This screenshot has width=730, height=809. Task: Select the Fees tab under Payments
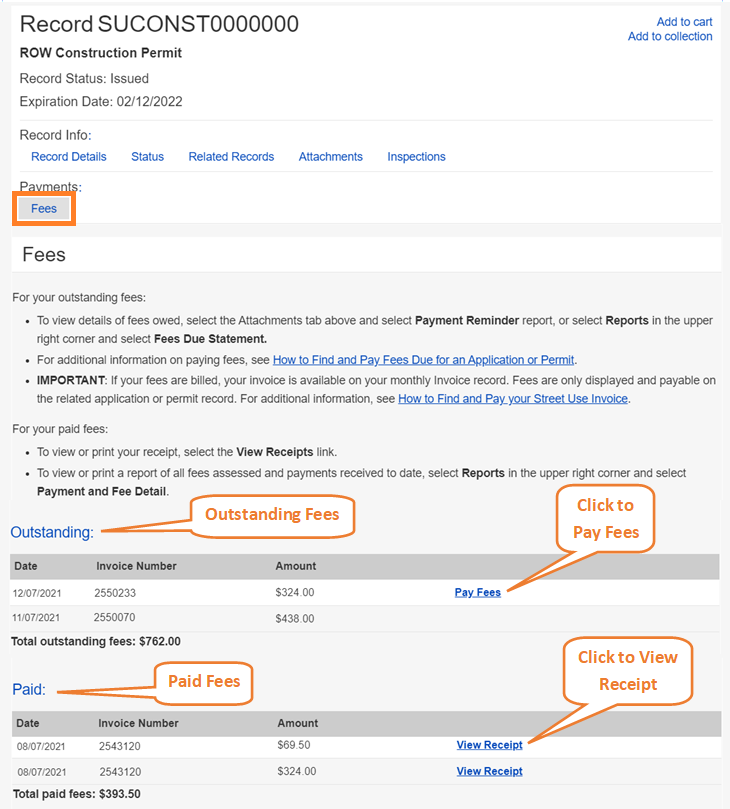pos(44,209)
